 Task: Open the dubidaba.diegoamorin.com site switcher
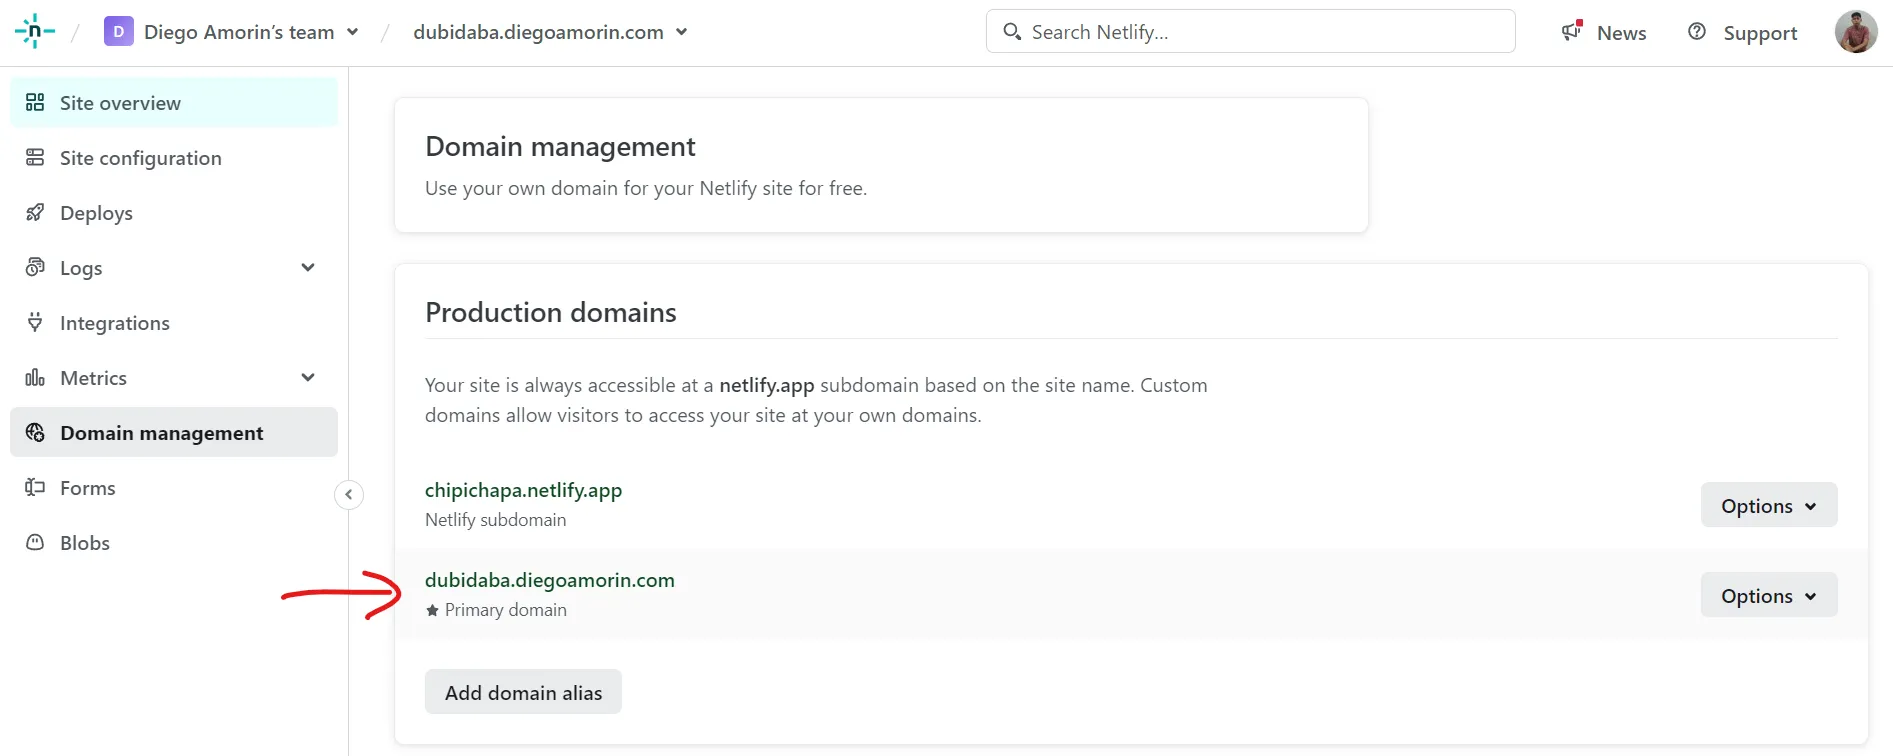(682, 32)
